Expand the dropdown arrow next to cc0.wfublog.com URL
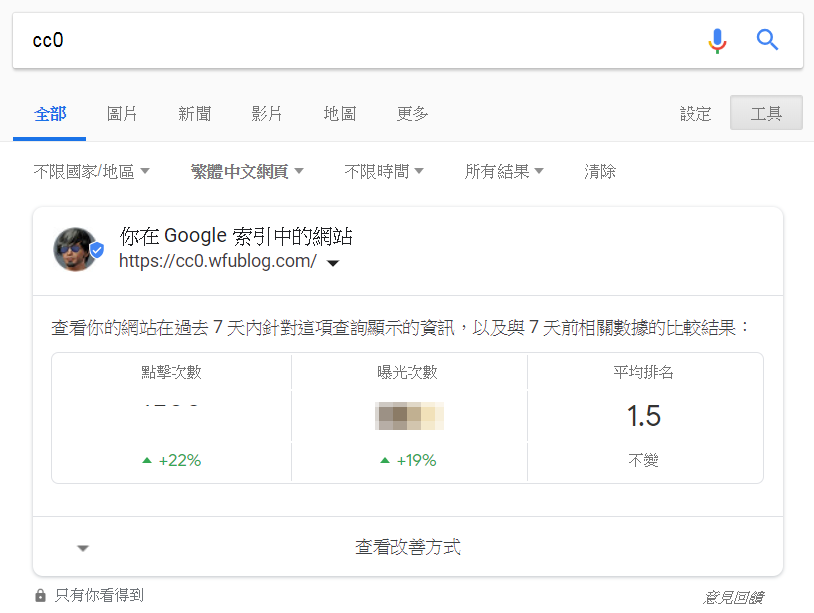814x613 pixels. click(333, 263)
